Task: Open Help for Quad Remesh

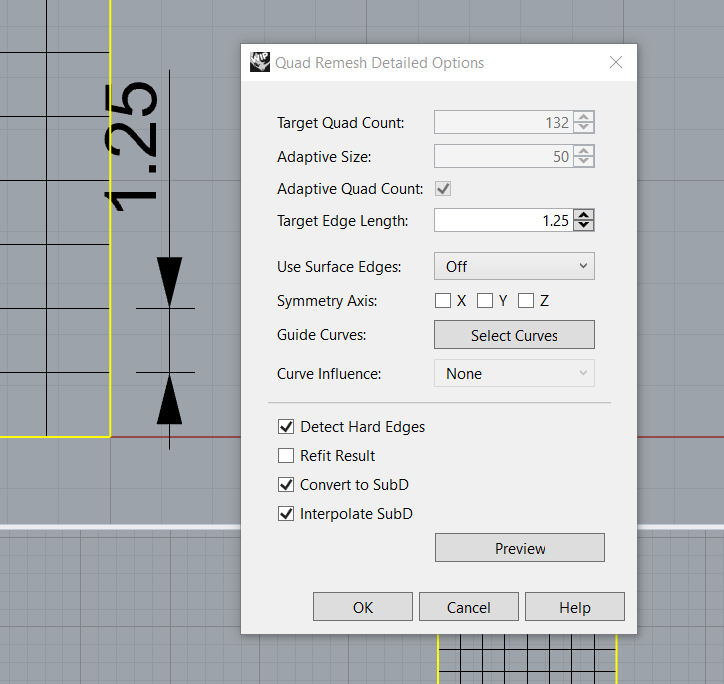Action: pos(575,607)
